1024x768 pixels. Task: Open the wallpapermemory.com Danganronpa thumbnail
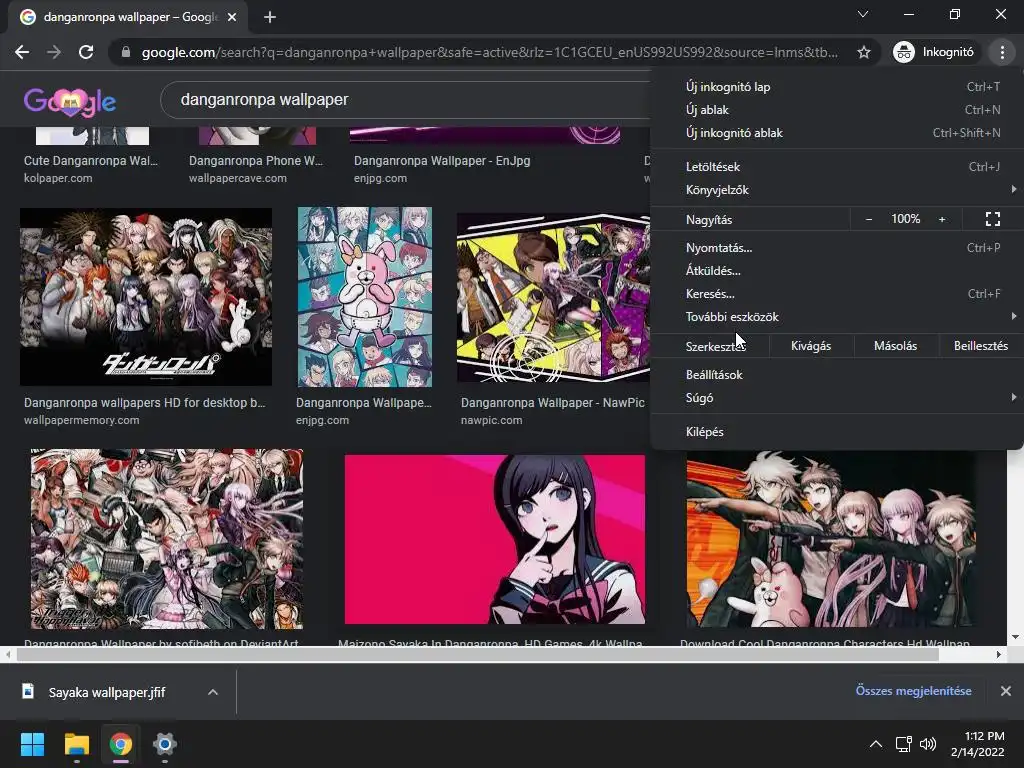pyautogui.click(x=146, y=296)
